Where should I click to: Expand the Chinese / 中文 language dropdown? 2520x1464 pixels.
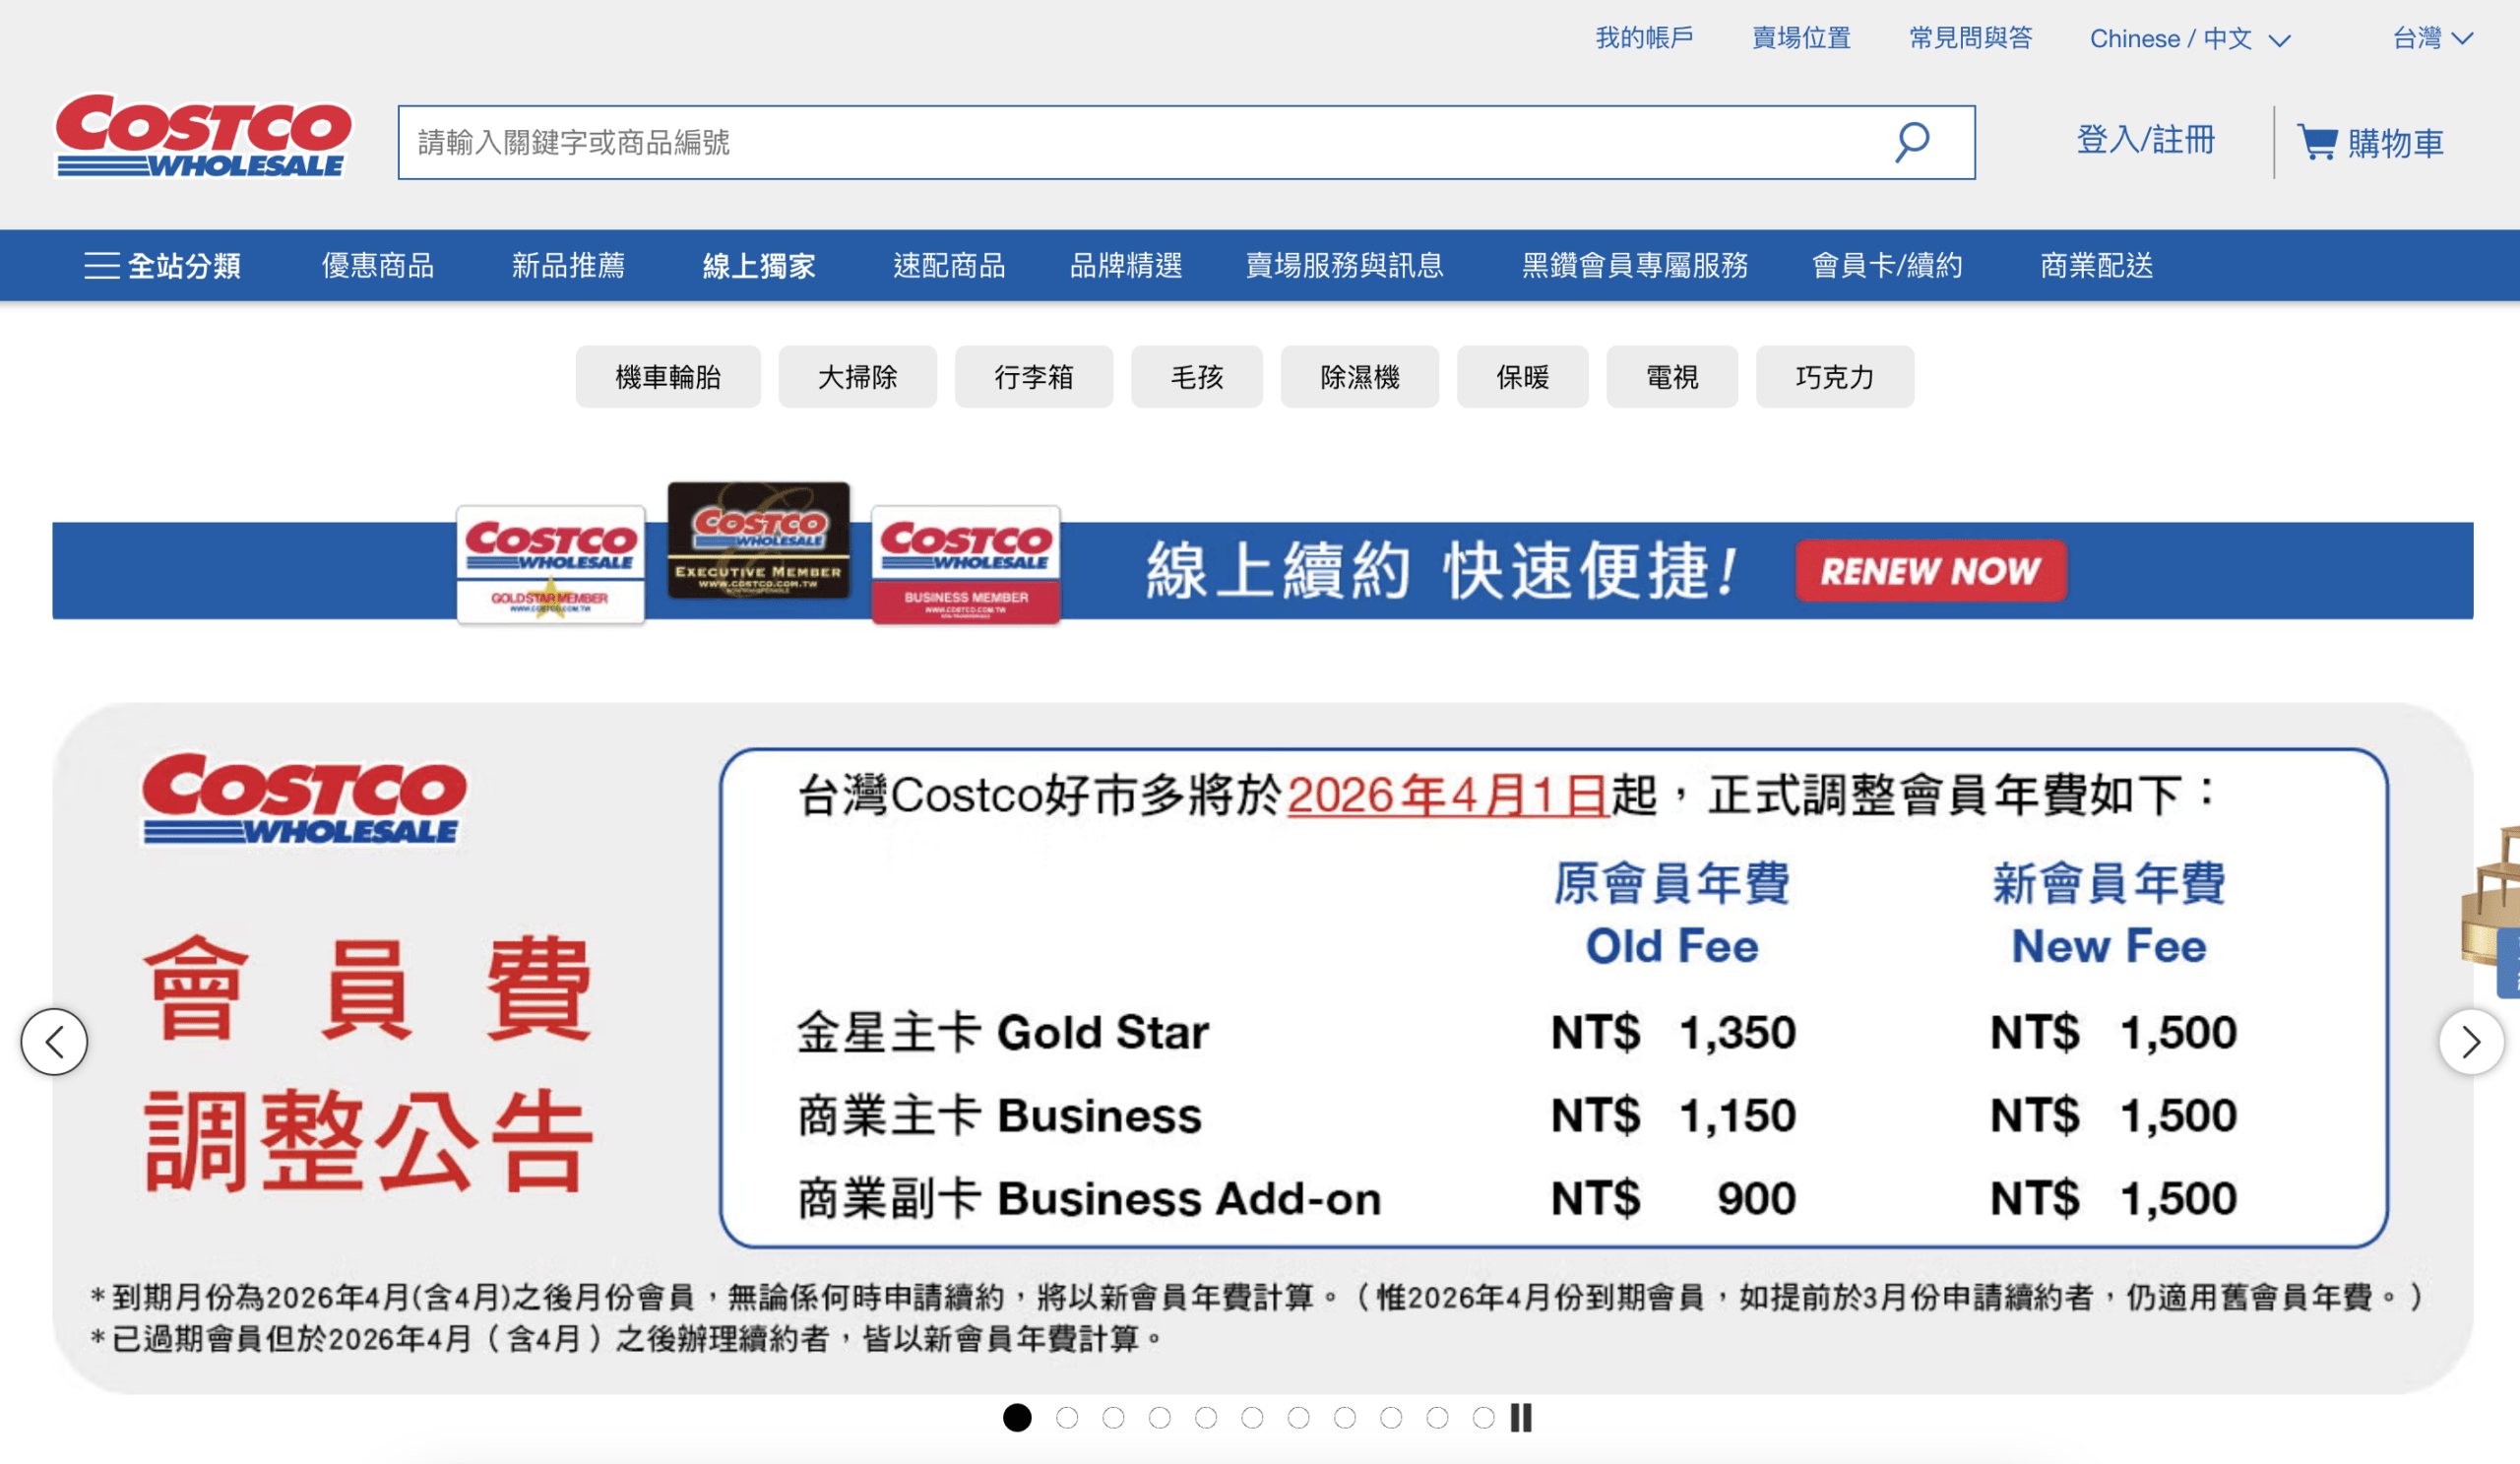click(2189, 39)
